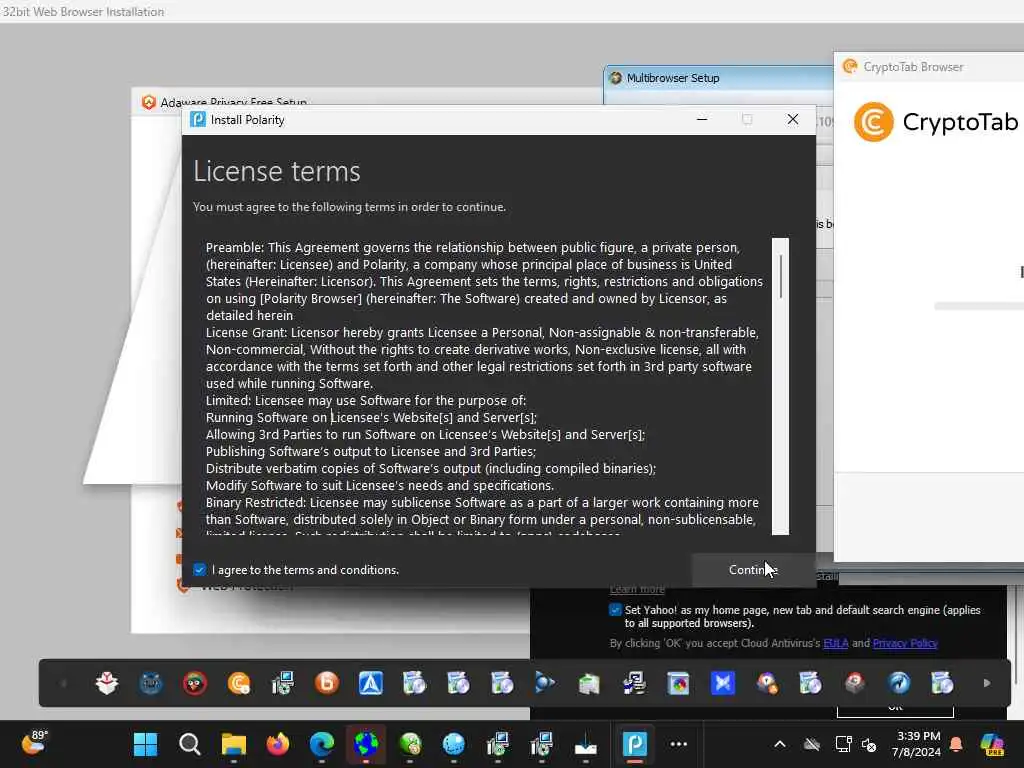Open the network display tray icon
Image resolution: width=1024 pixels, height=768 pixels.
[843, 744]
